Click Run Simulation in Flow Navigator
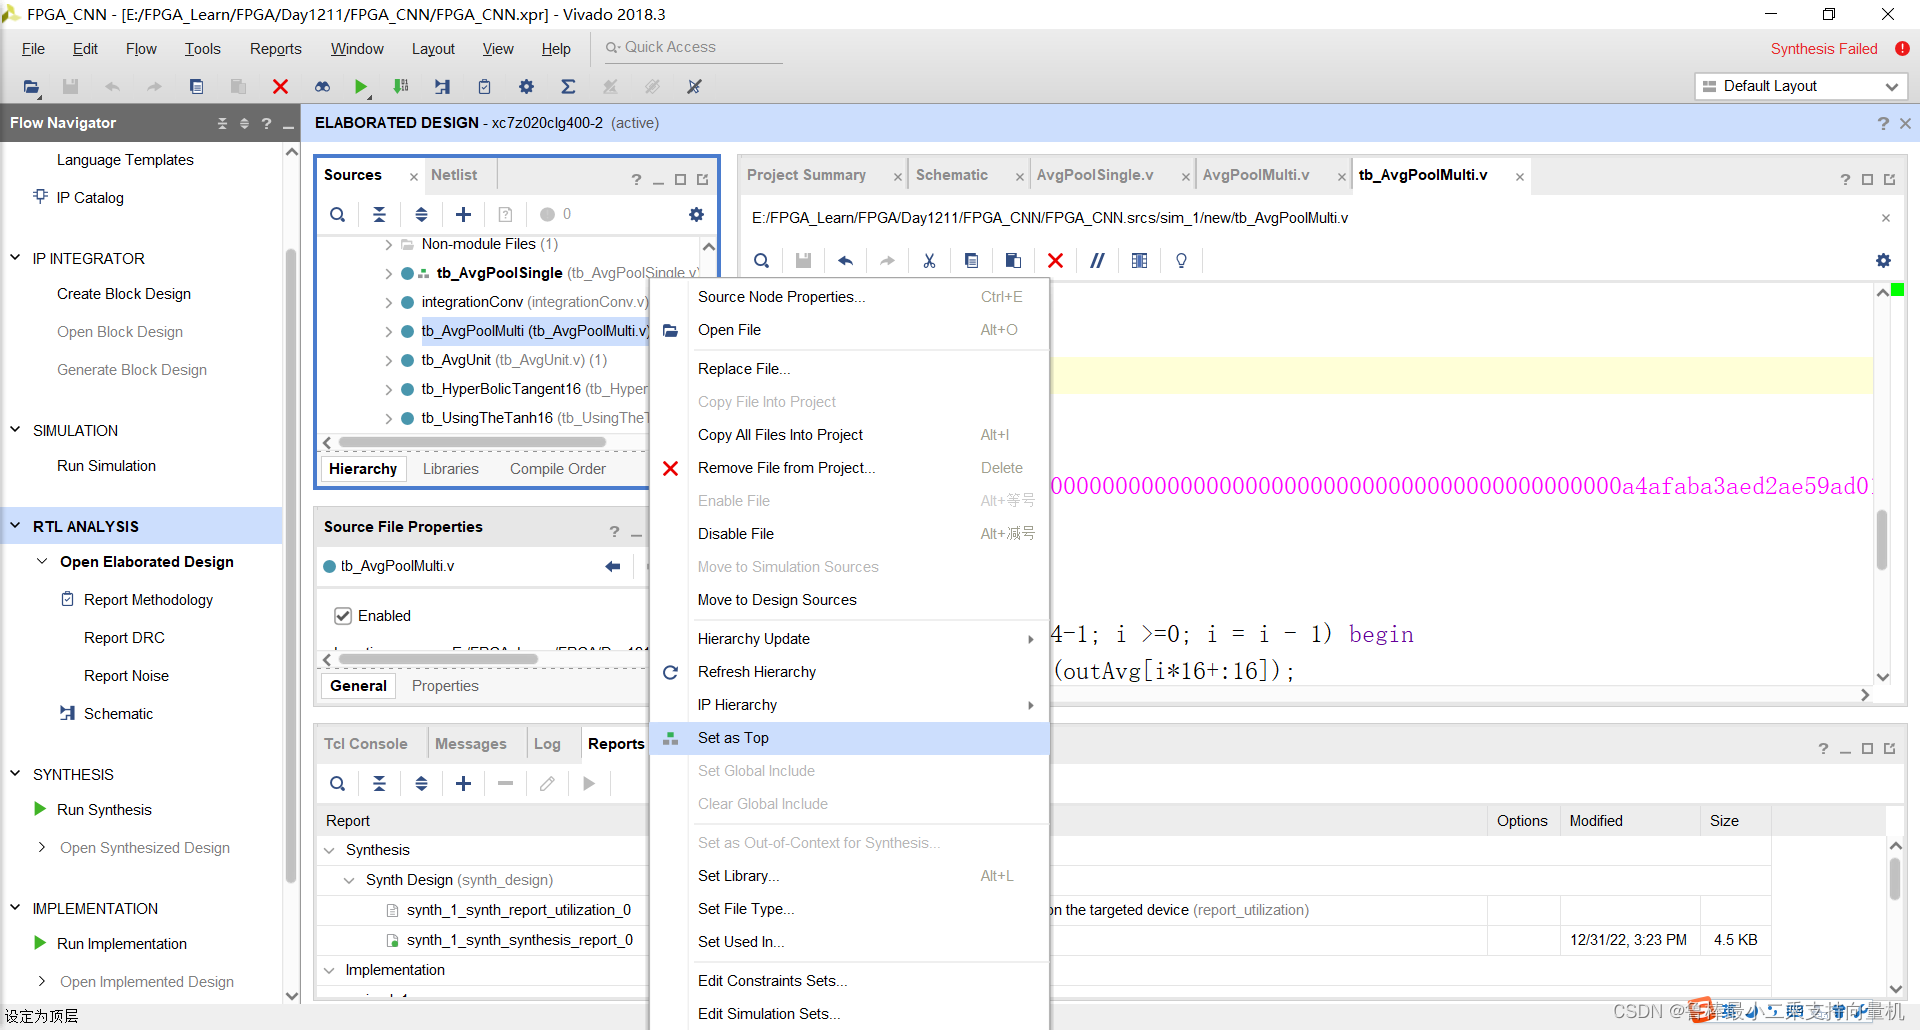 click(106, 466)
